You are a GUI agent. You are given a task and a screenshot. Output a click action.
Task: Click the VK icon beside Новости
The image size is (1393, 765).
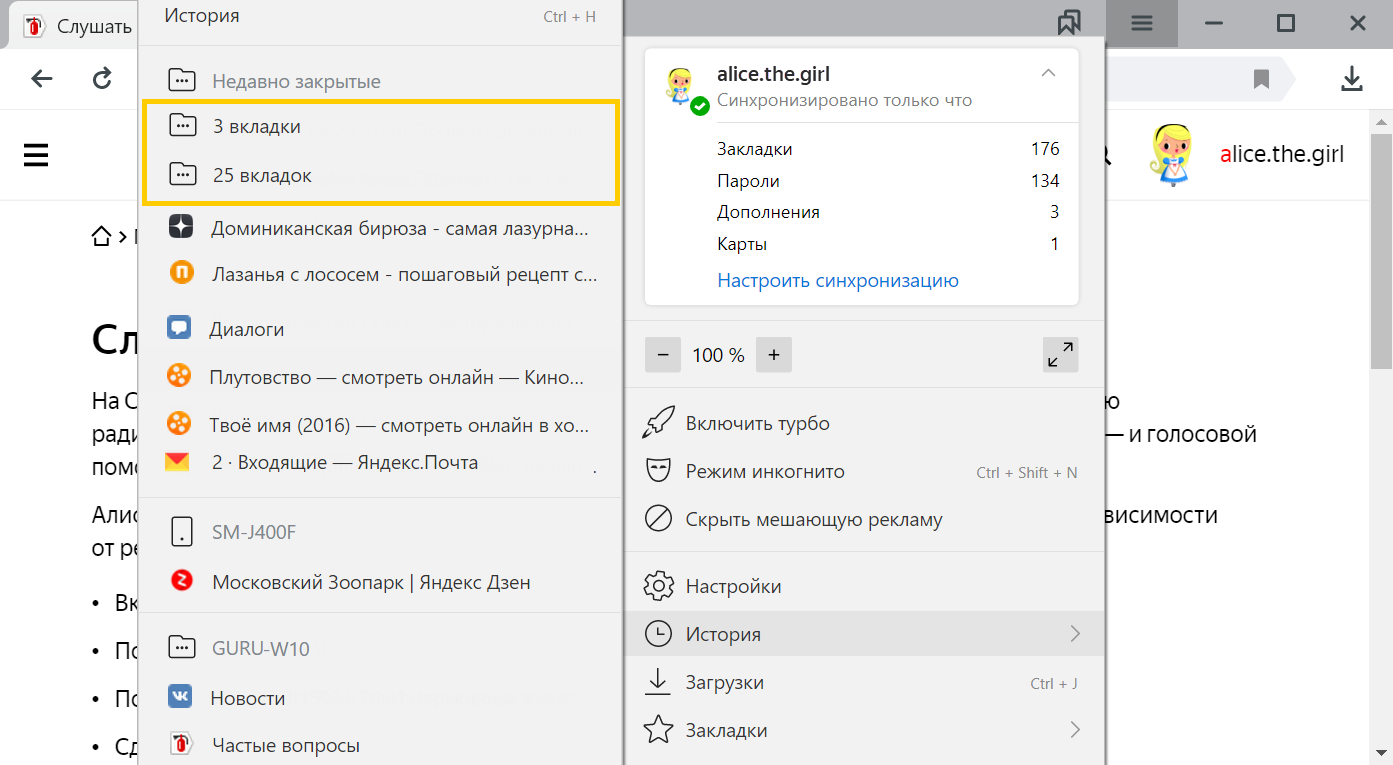point(181,698)
